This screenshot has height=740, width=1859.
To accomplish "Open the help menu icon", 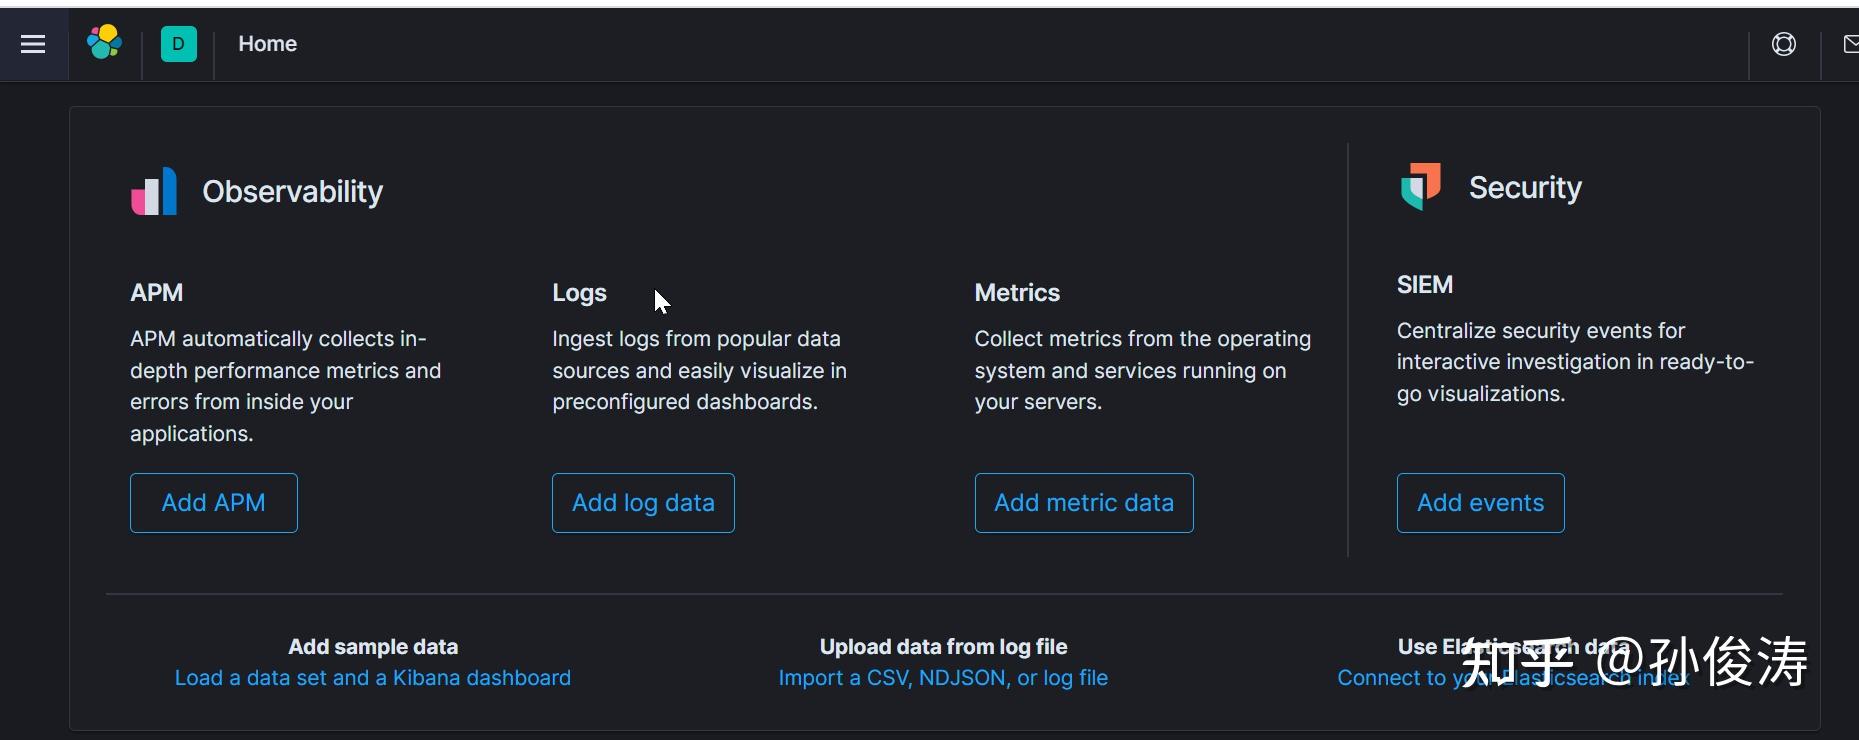I will point(1783,44).
